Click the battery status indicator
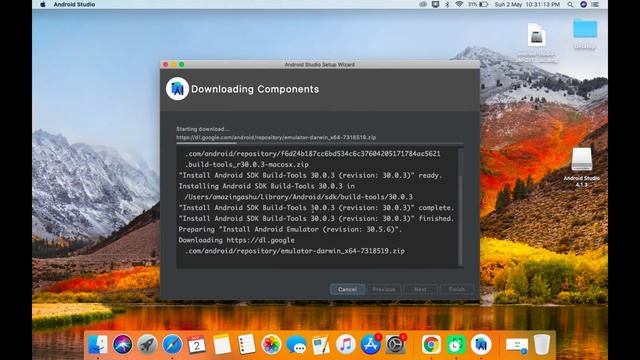The width and height of the screenshot is (640, 360). (478, 4)
